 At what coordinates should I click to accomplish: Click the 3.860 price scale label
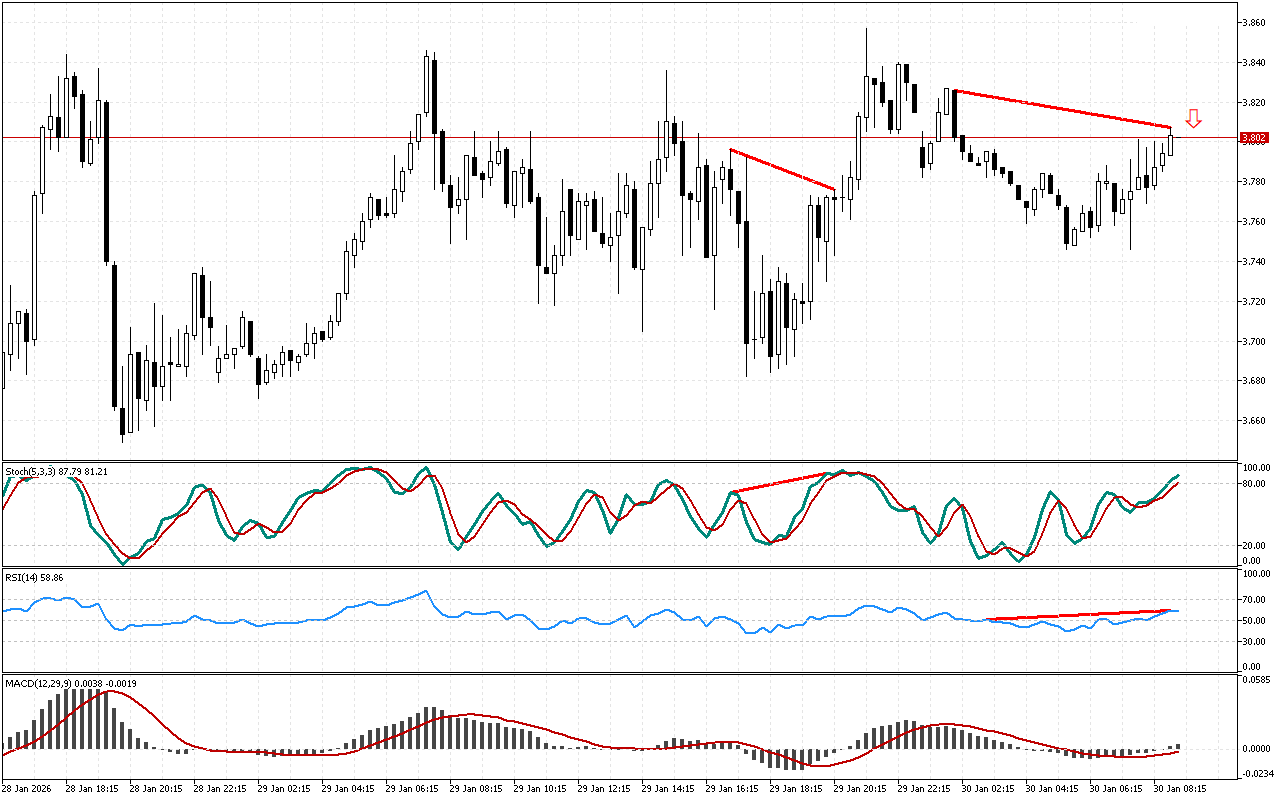click(x=1254, y=22)
